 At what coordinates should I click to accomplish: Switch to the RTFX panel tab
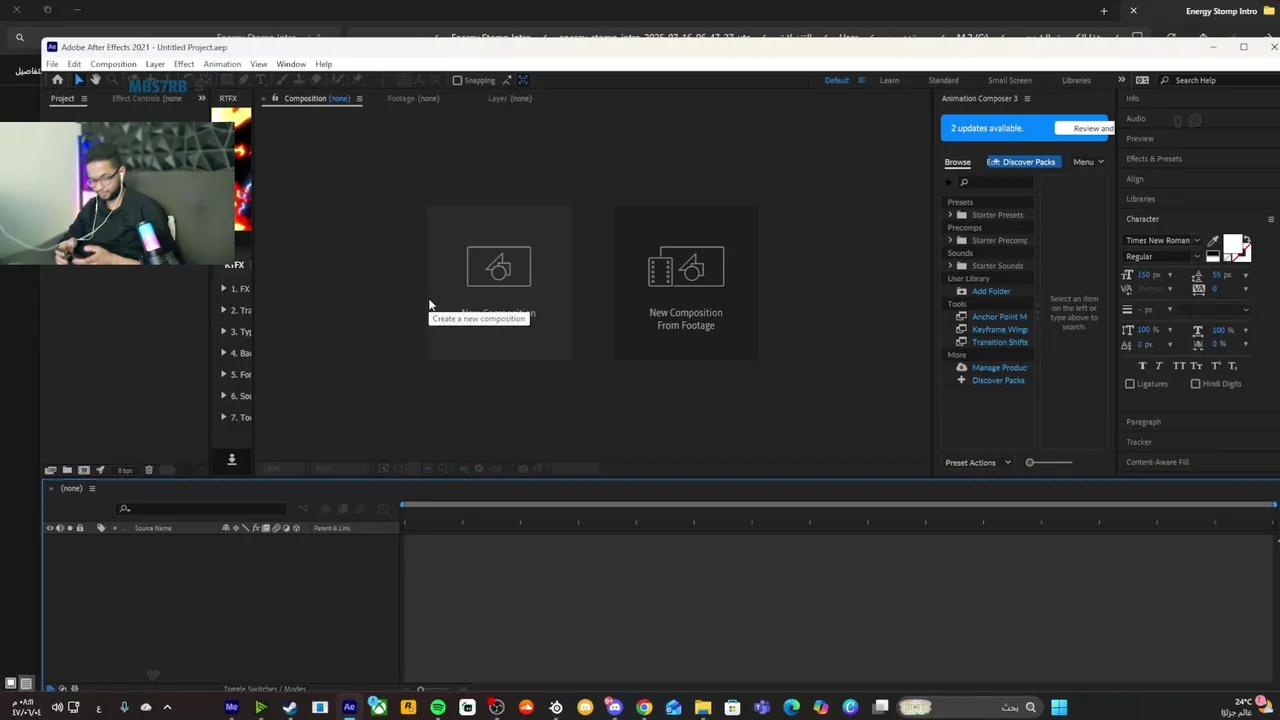(228, 99)
